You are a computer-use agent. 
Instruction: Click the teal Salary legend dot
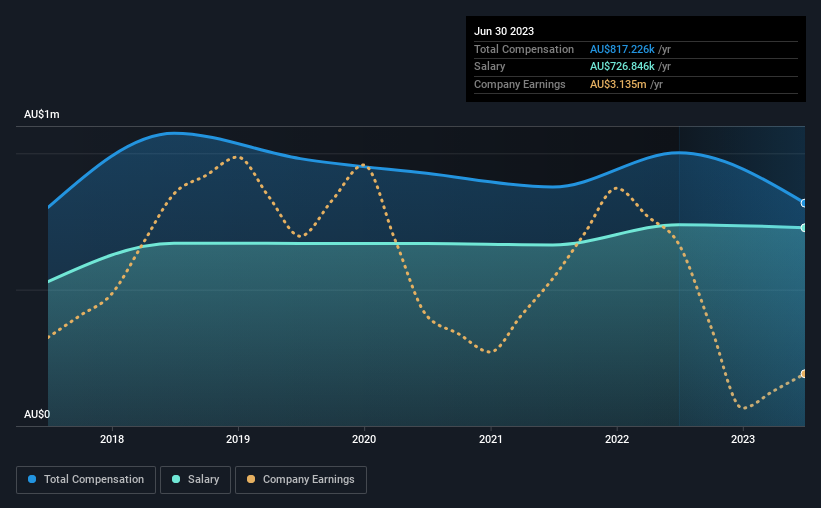pyautogui.click(x=176, y=479)
